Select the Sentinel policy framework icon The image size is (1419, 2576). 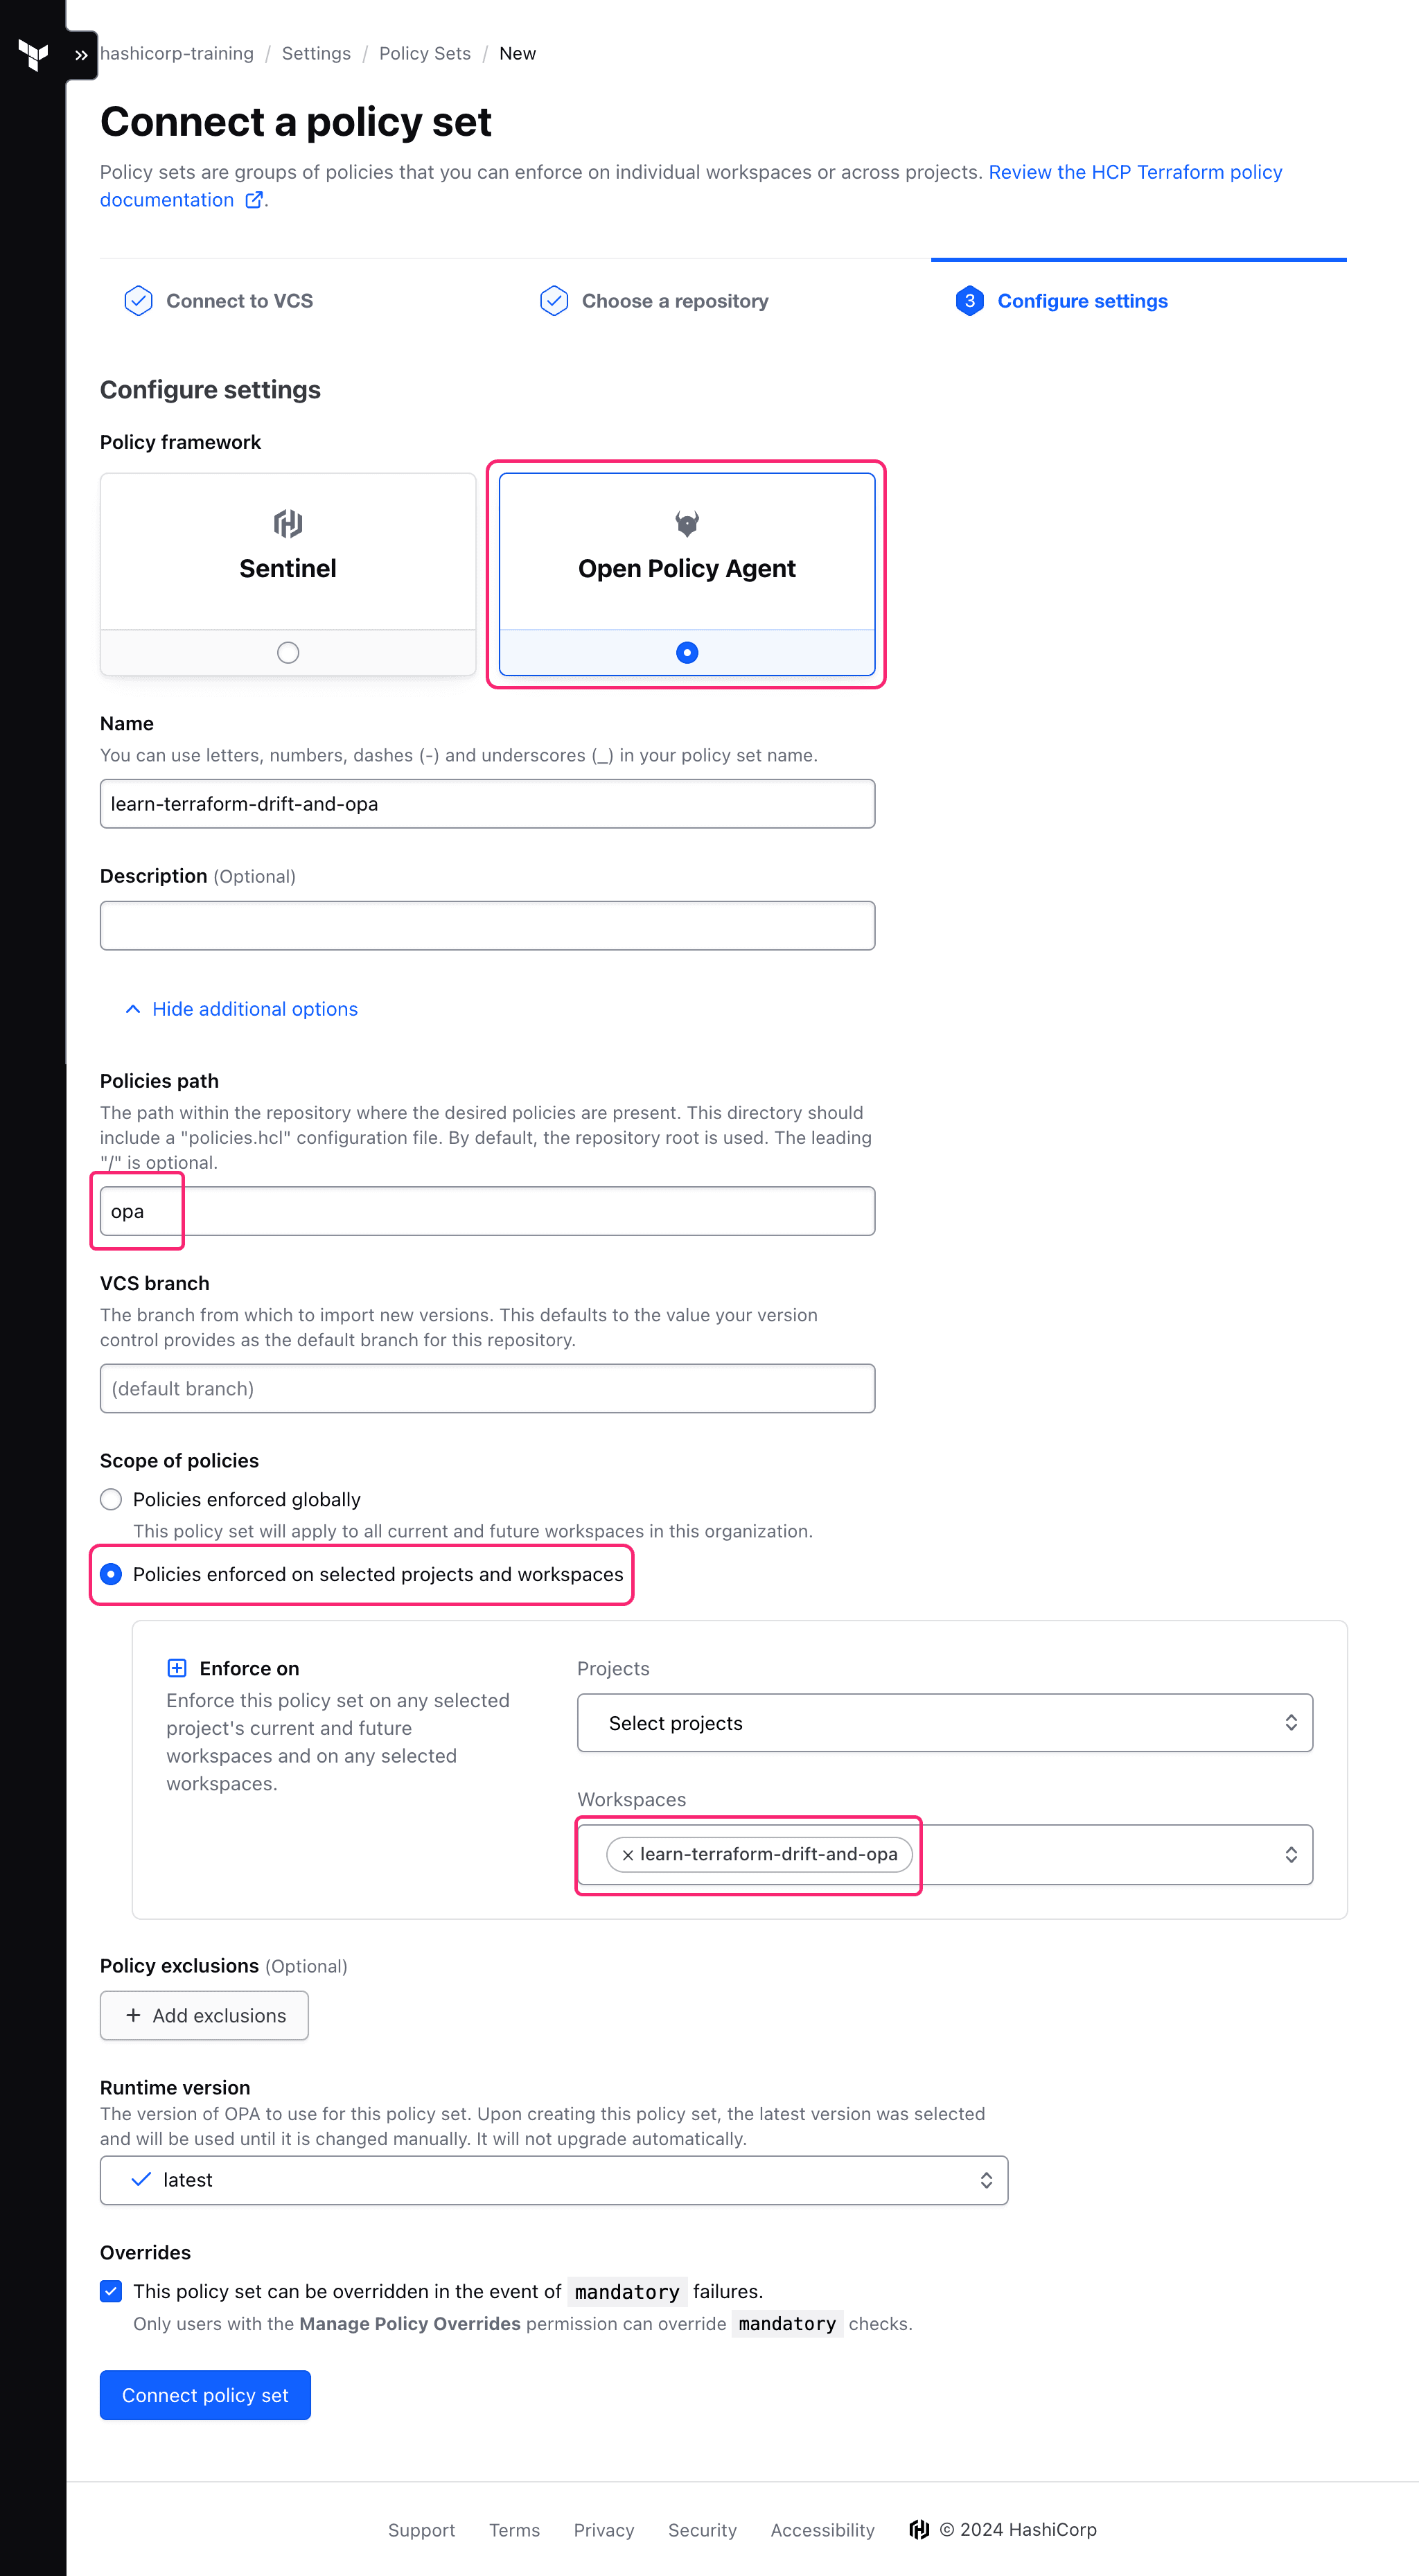(288, 522)
